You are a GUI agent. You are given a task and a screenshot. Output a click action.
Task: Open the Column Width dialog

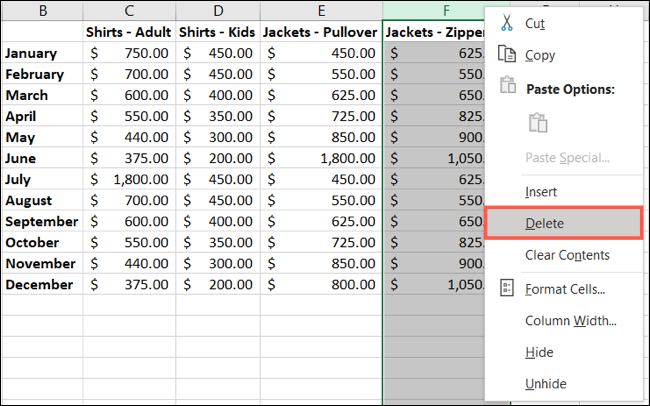click(x=570, y=321)
